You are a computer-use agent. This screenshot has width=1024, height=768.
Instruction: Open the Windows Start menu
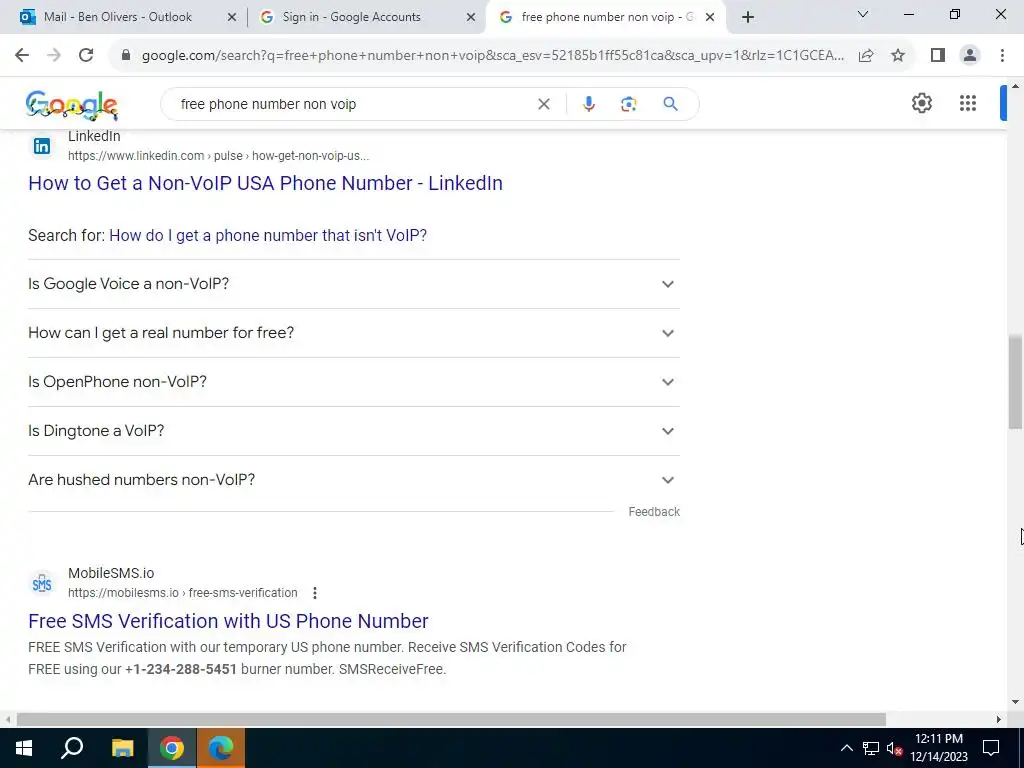pos(24,748)
